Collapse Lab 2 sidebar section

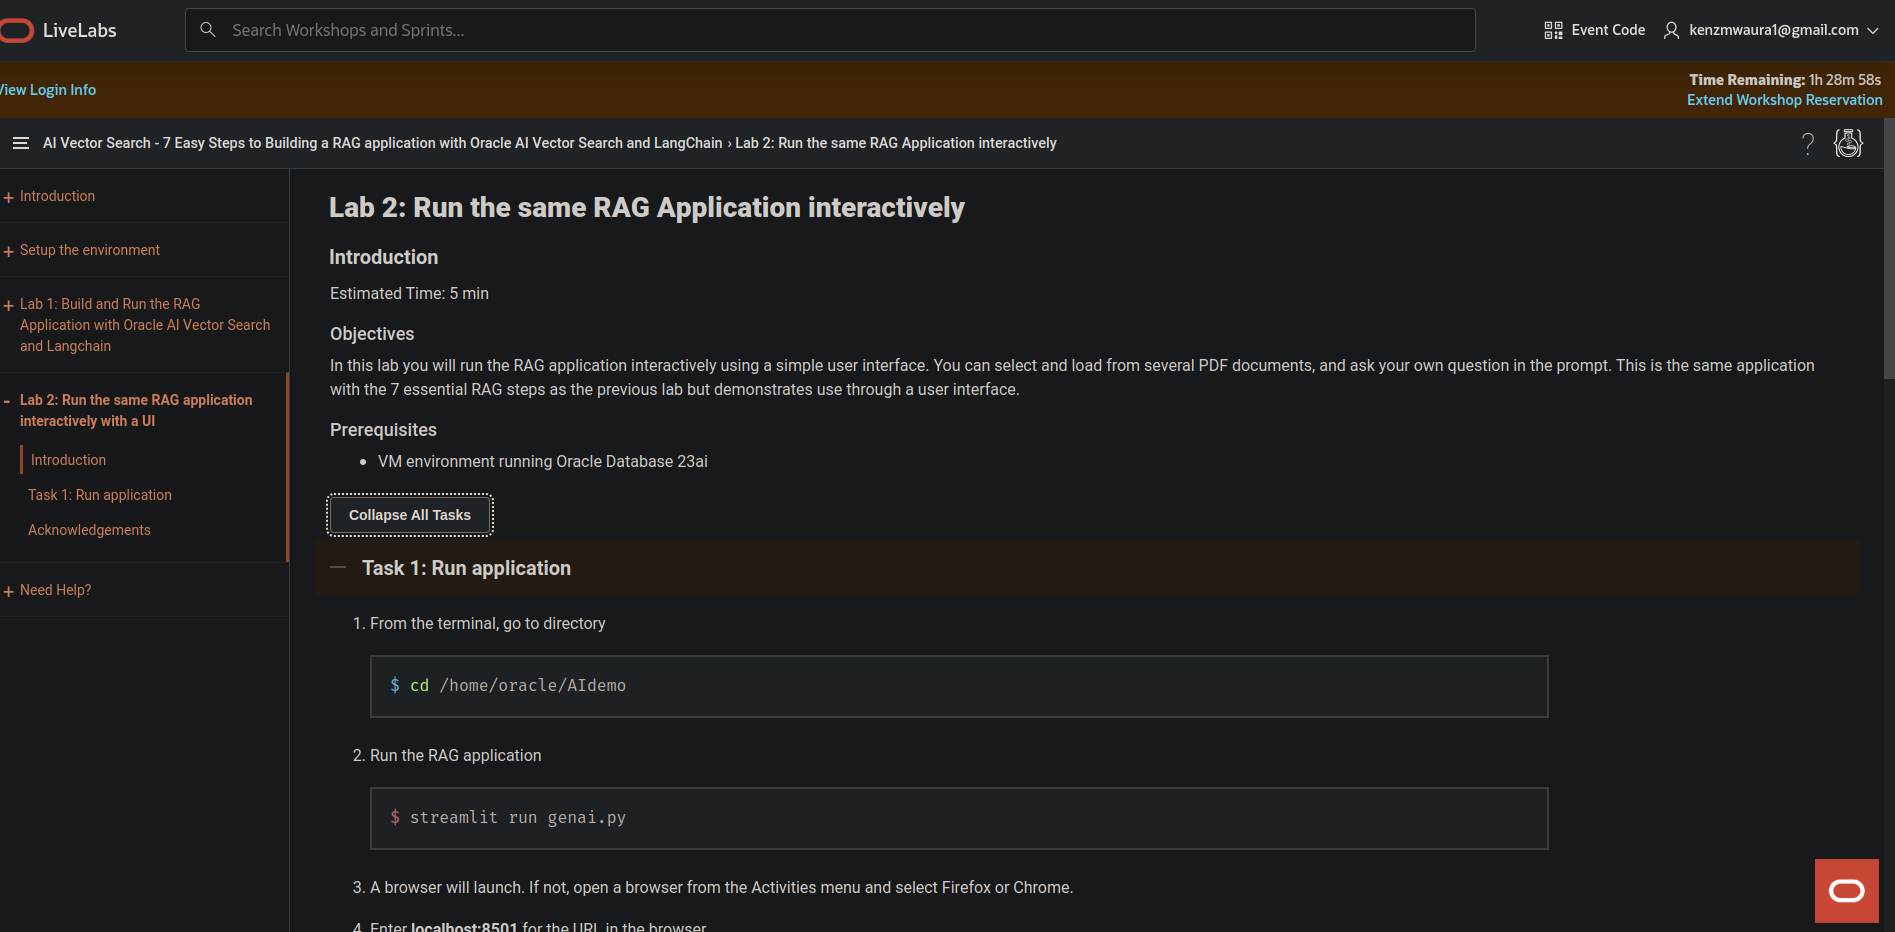coord(7,401)
